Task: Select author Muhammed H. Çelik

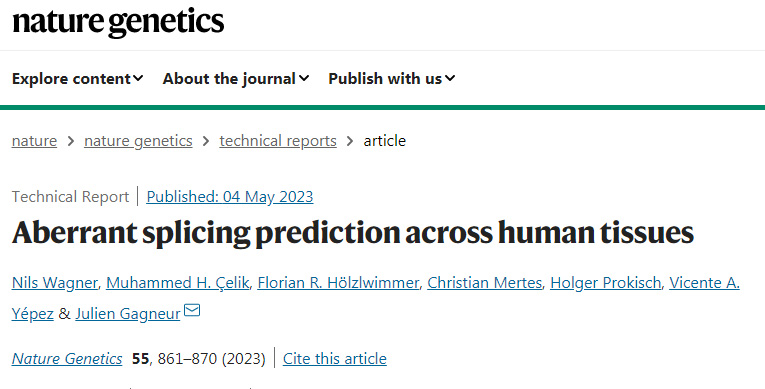Action: point(178,283)
